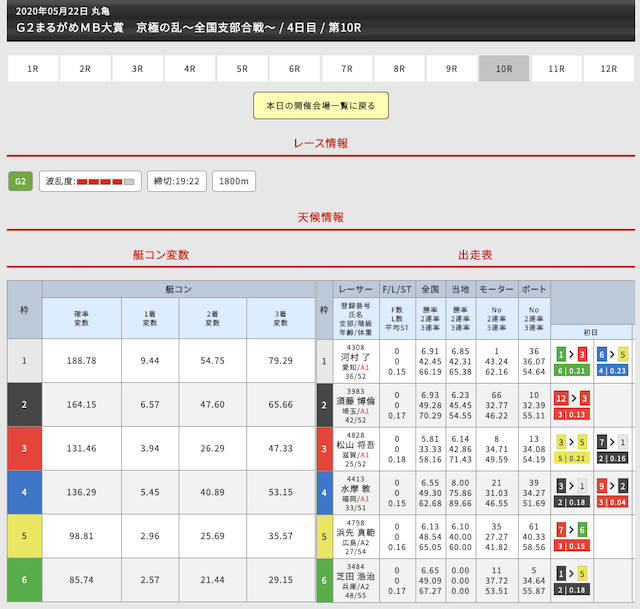Click the red 3|0.04 result badge
The image size is (640, 609).
coord(612,502)
